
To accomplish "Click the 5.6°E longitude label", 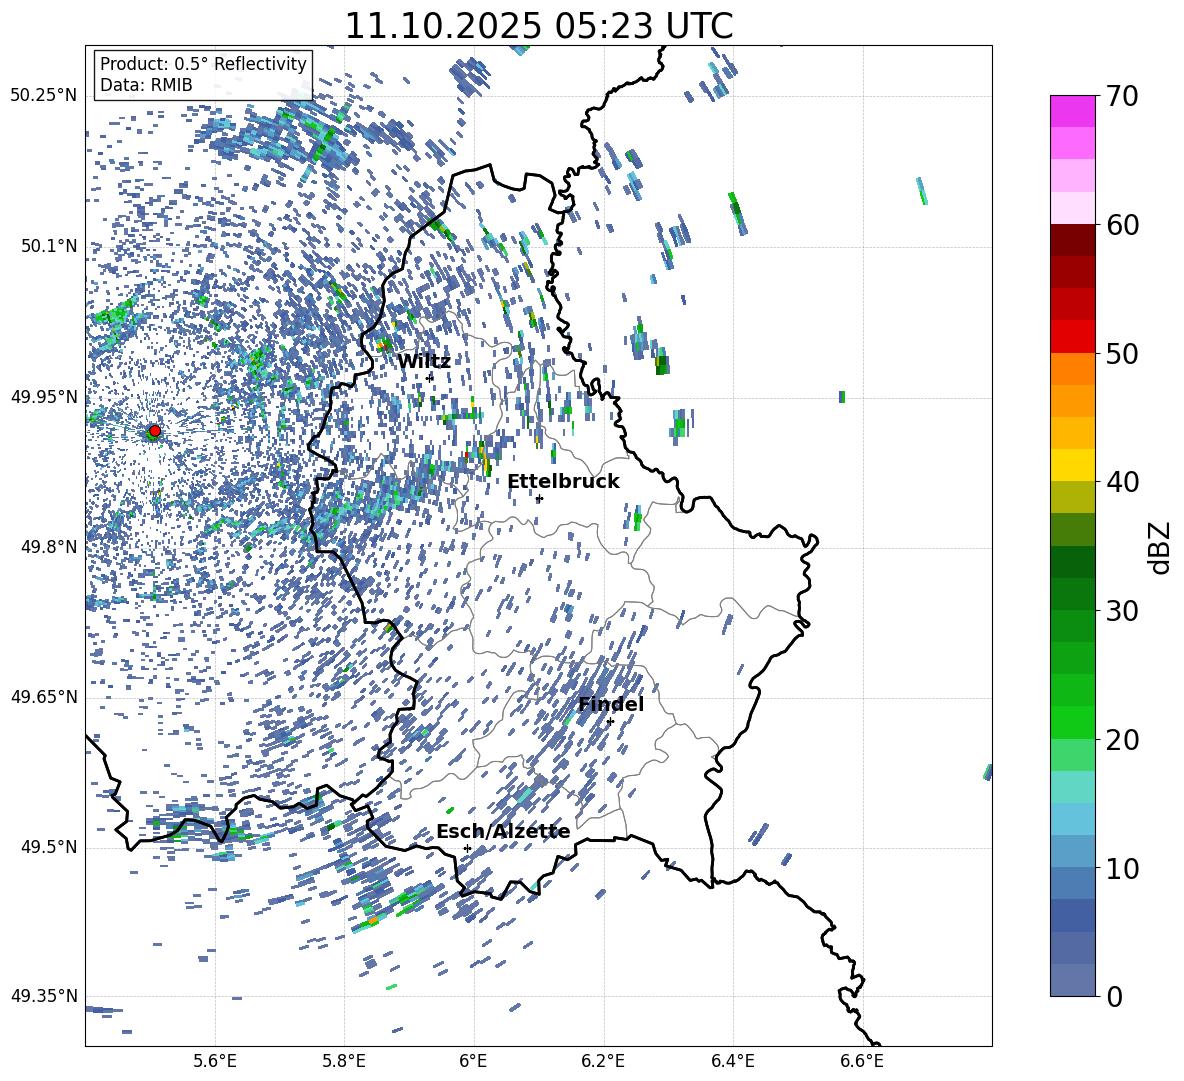I will (215, 1061).
